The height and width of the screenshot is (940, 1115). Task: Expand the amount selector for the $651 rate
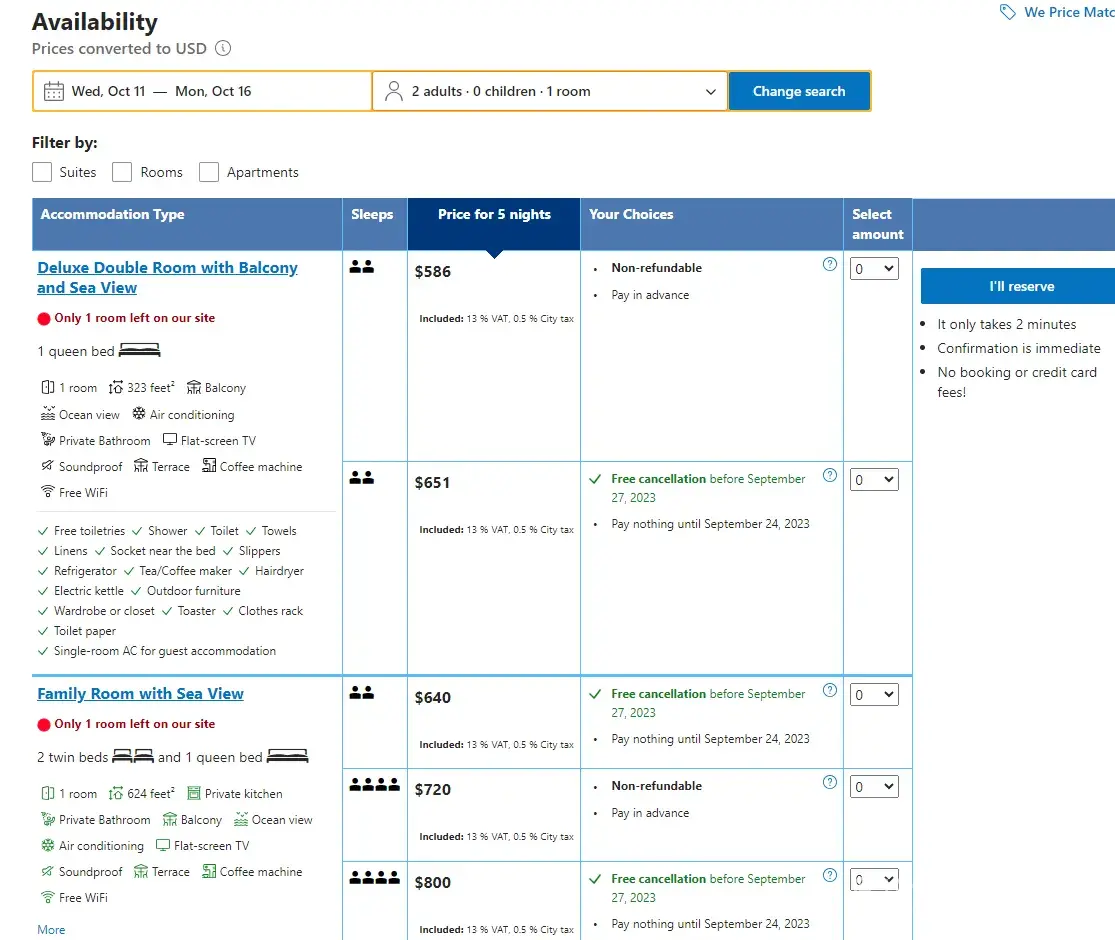coord(874,480)
